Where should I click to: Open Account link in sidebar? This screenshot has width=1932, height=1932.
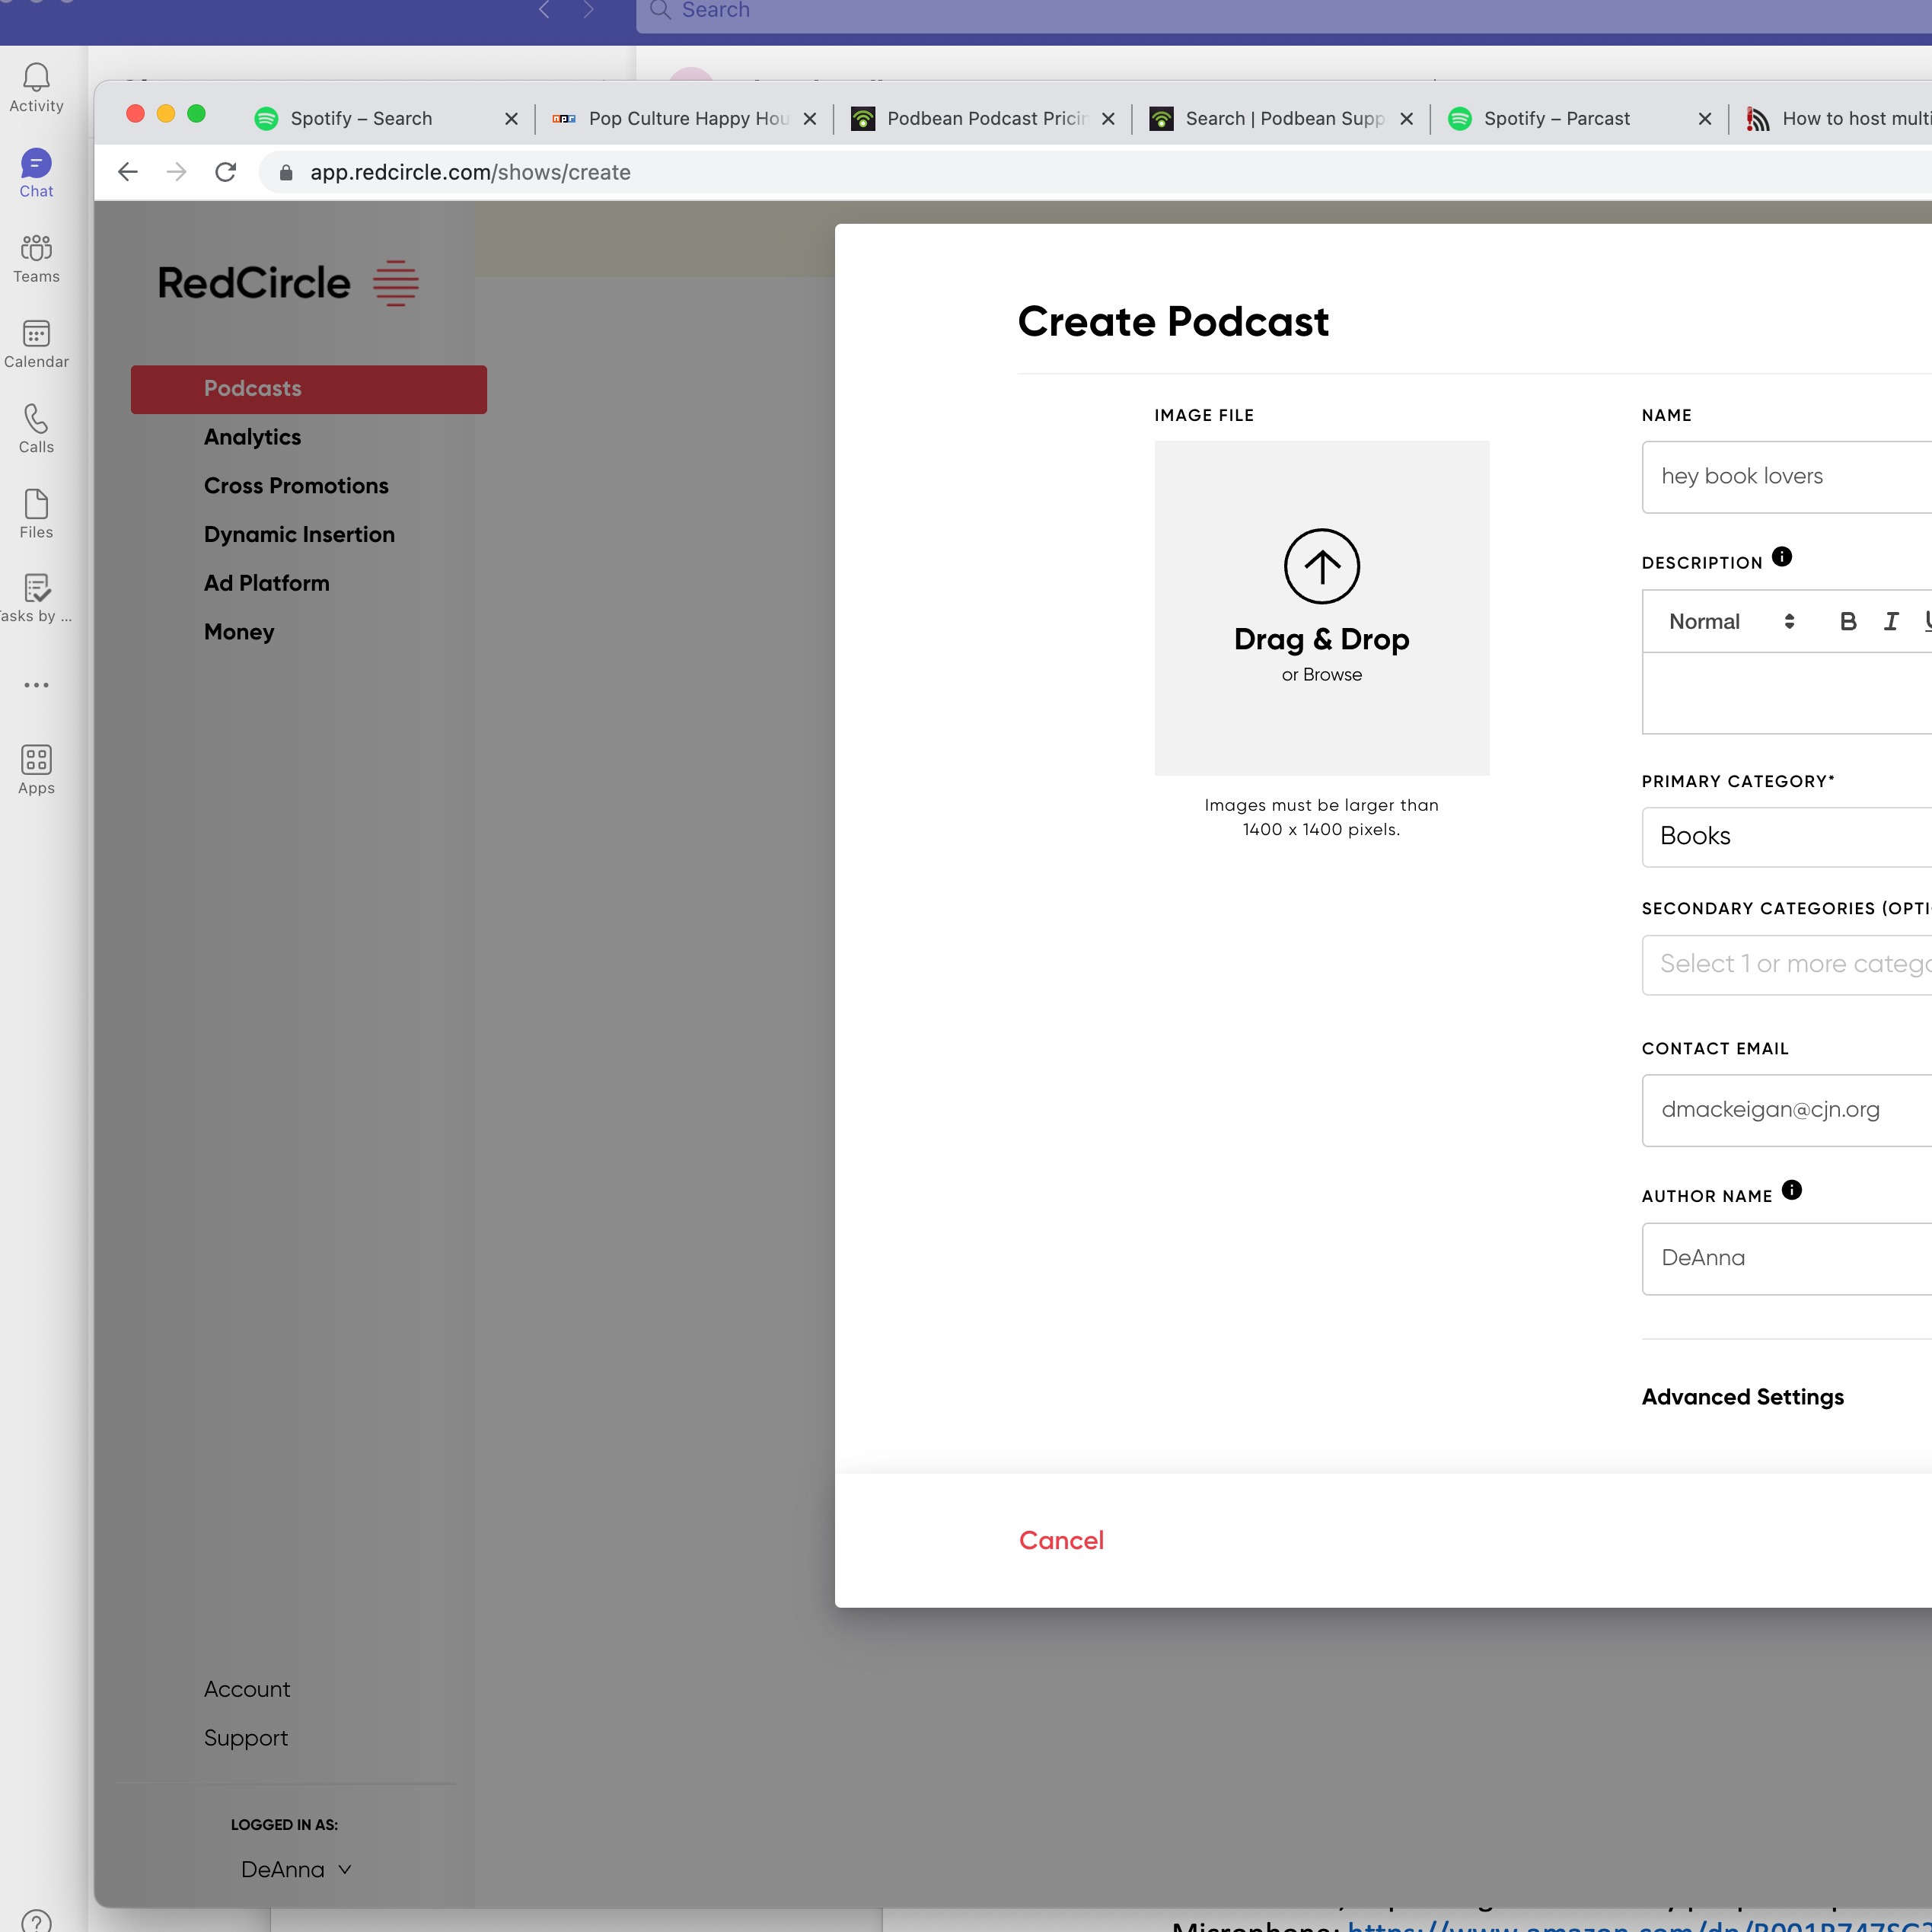coord(247,1689)
